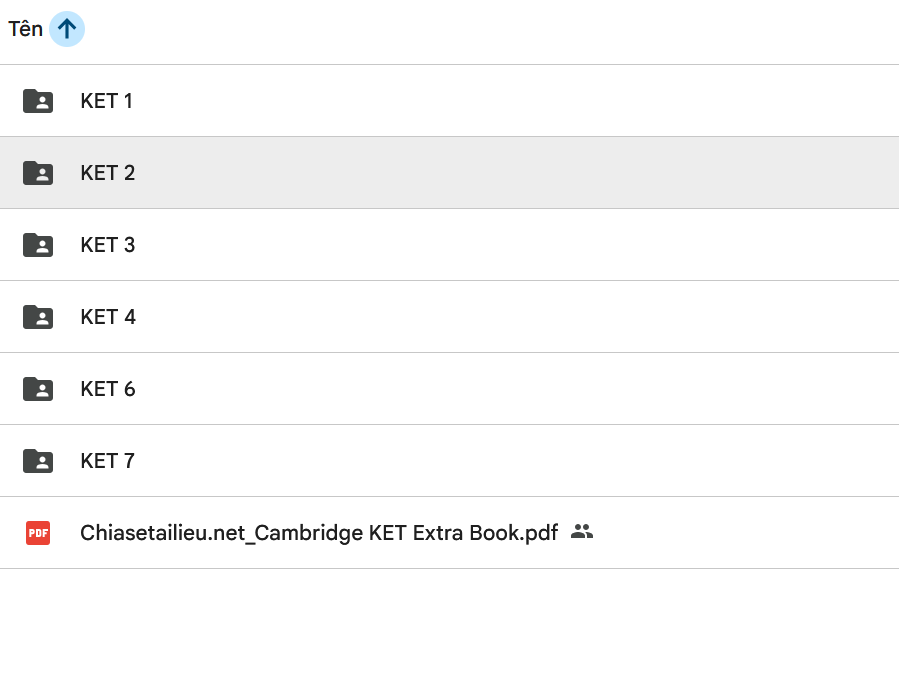Click the KET 1 shared folder icon

38,101
